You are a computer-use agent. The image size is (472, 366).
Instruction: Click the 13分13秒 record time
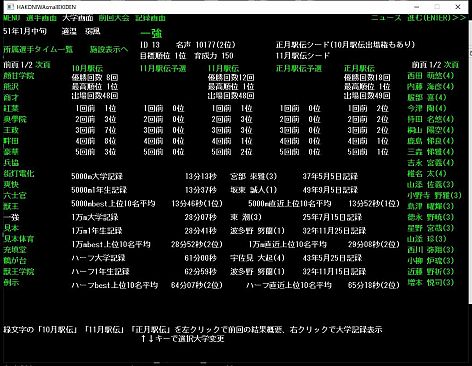201,176
